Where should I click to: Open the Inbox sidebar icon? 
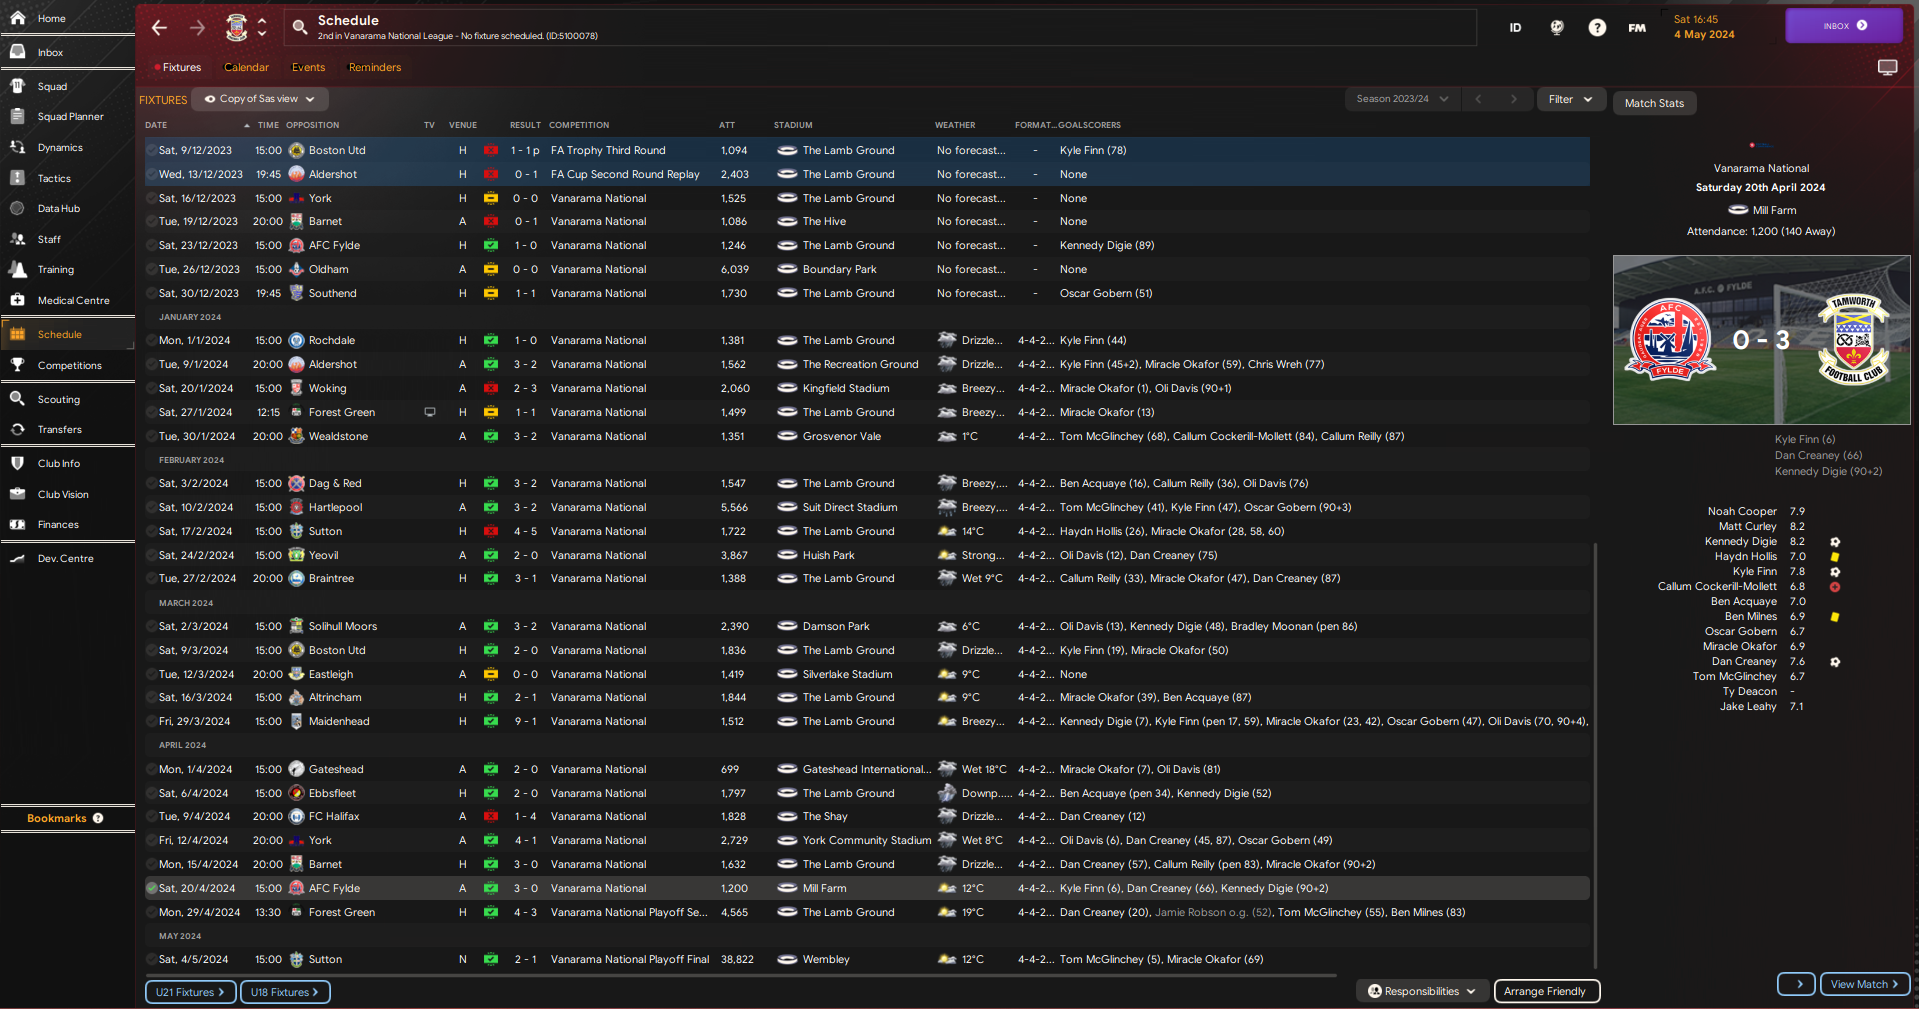pyautogui.click(x=17, y=51)
